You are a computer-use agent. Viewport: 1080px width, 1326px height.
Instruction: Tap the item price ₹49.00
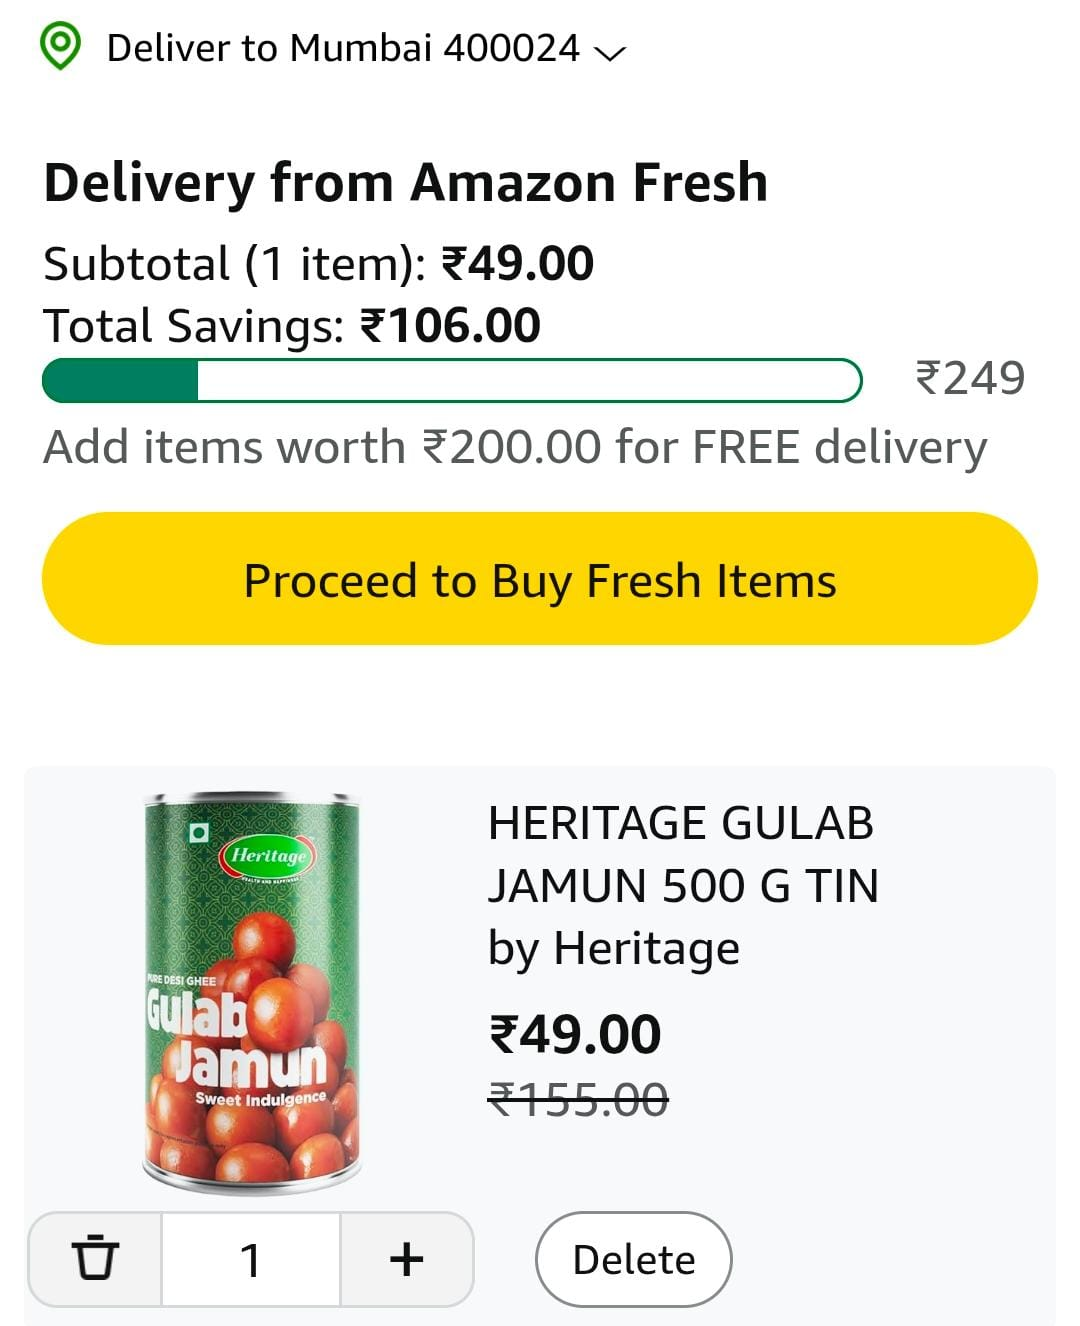(x=574, y=1034)
